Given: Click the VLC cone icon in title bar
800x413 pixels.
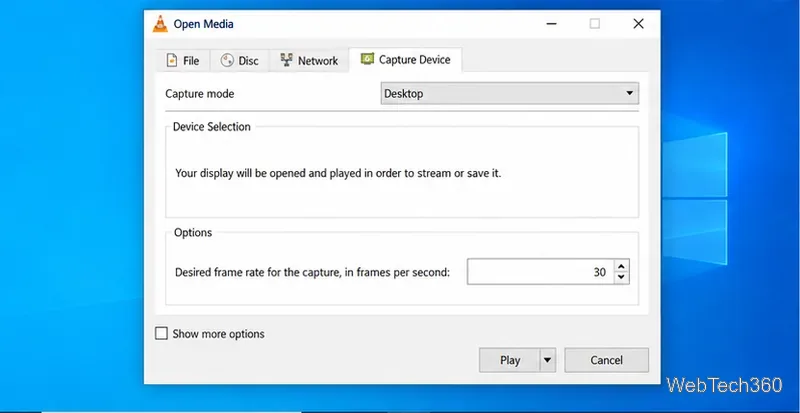Looking at the screenshot, I should (160, 24).
